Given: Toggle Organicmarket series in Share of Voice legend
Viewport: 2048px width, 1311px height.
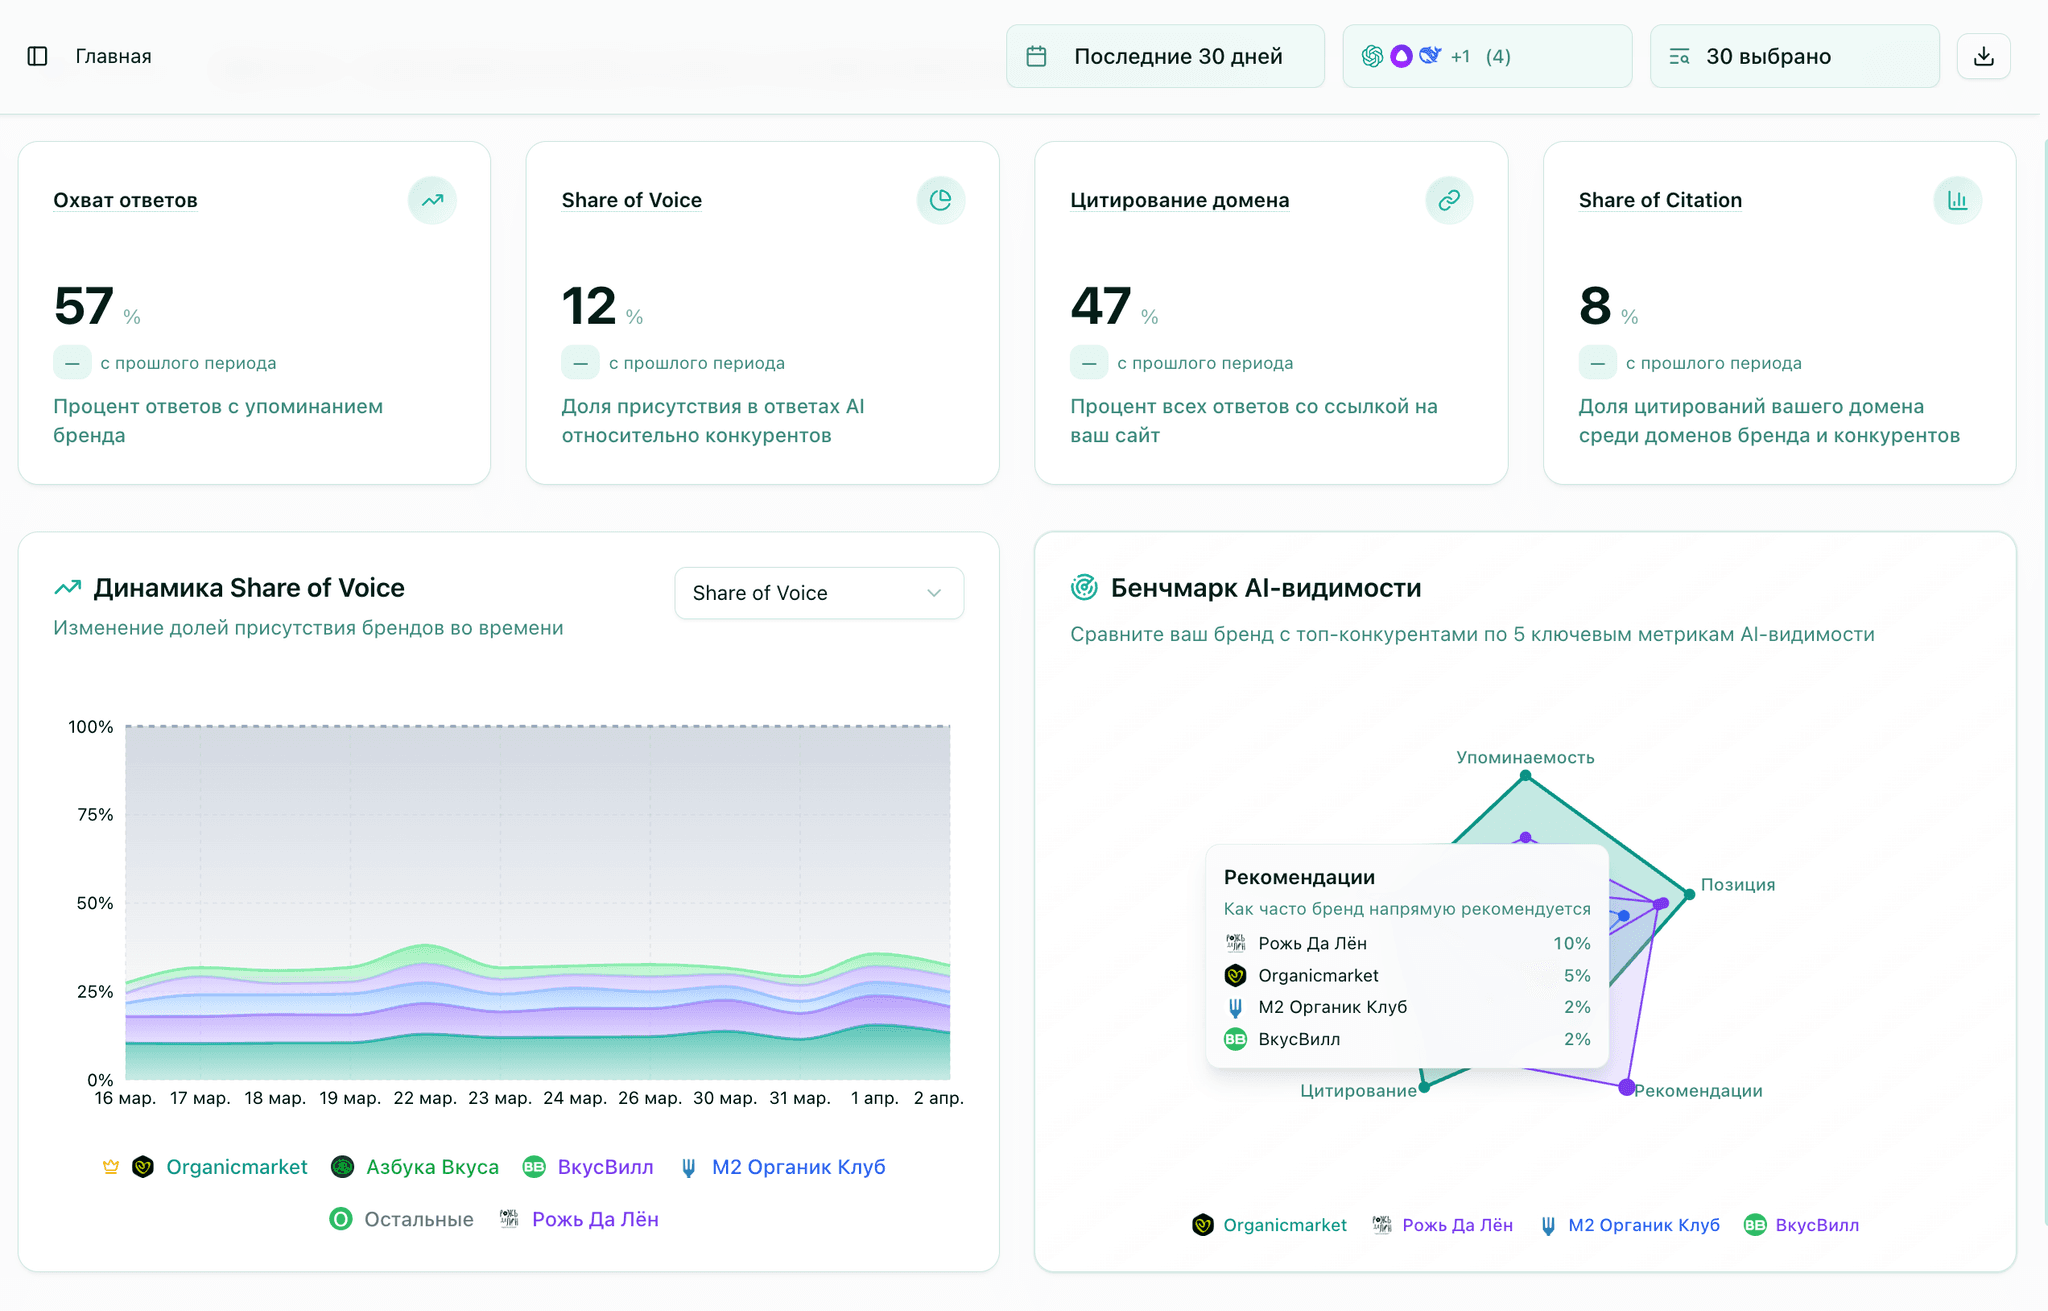Looking at the screenshot, I should pyautogui.click(x=236, y=1167).
